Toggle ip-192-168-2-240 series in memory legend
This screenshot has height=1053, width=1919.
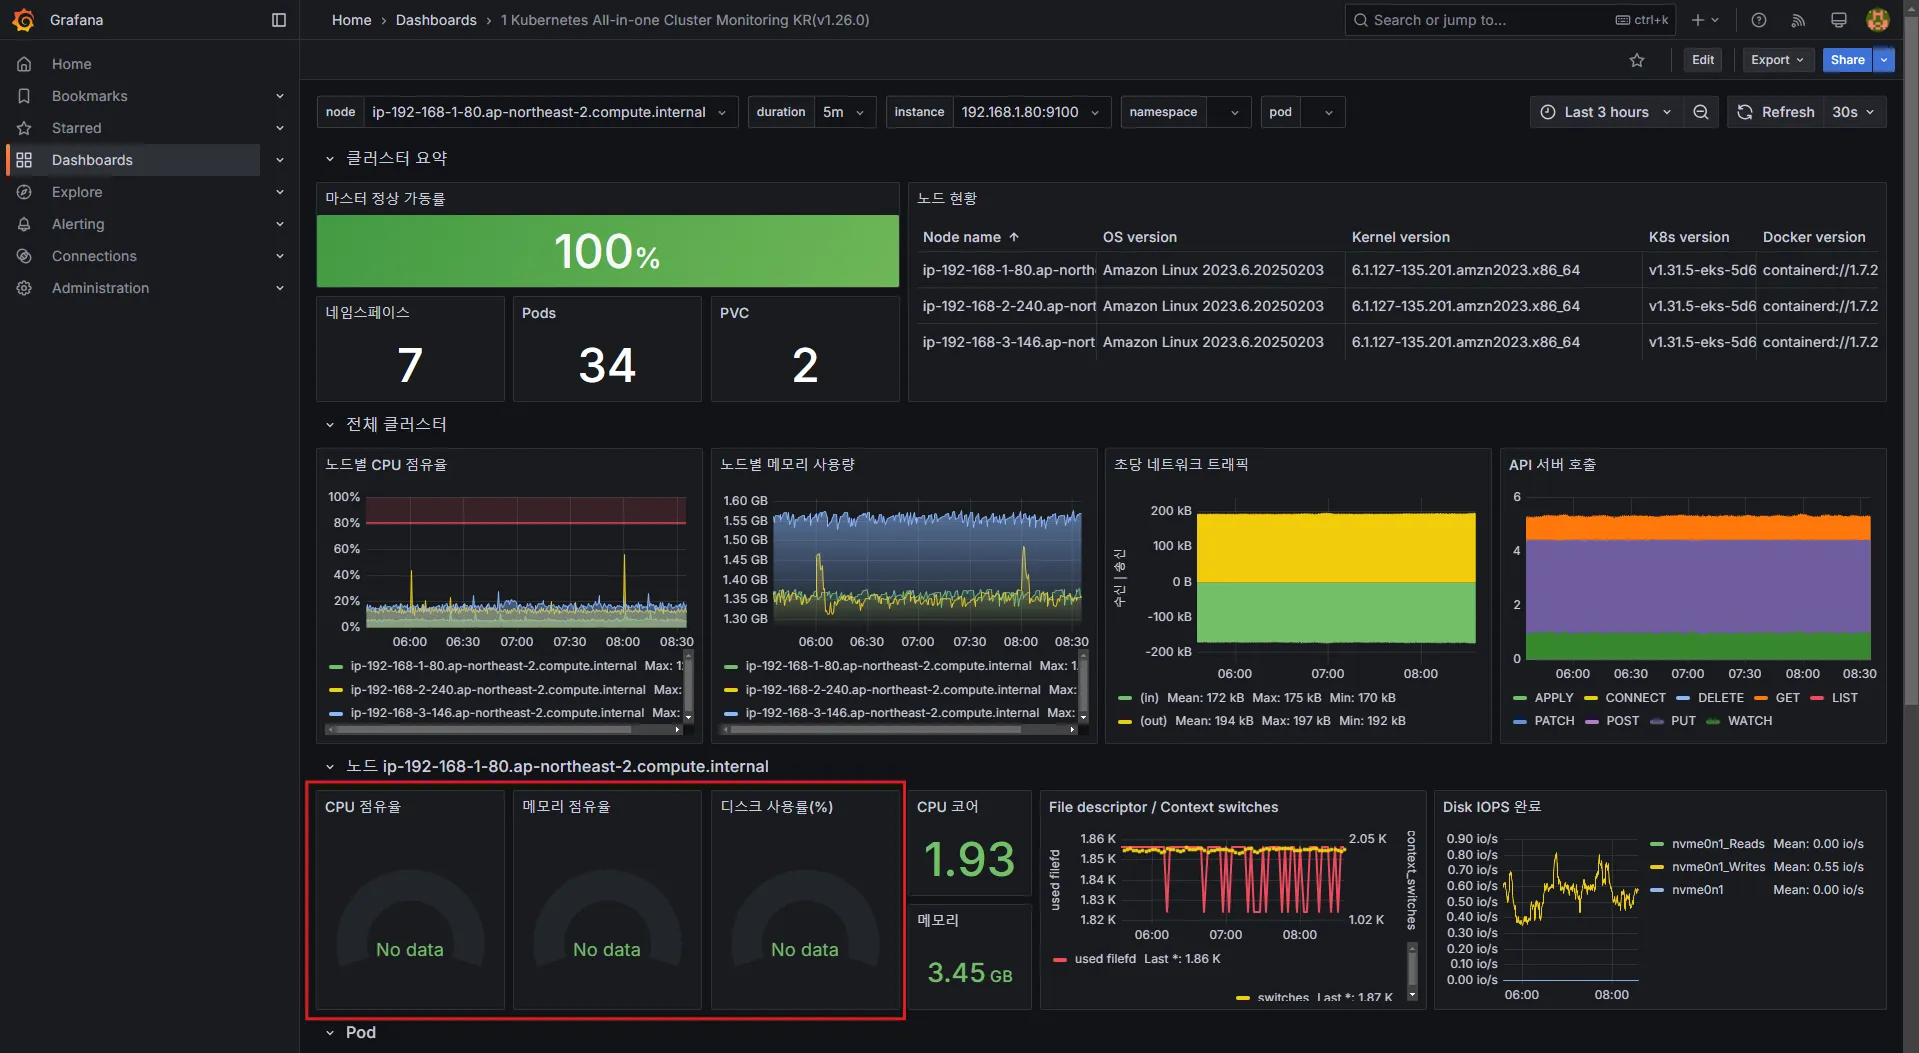(893, 690)
